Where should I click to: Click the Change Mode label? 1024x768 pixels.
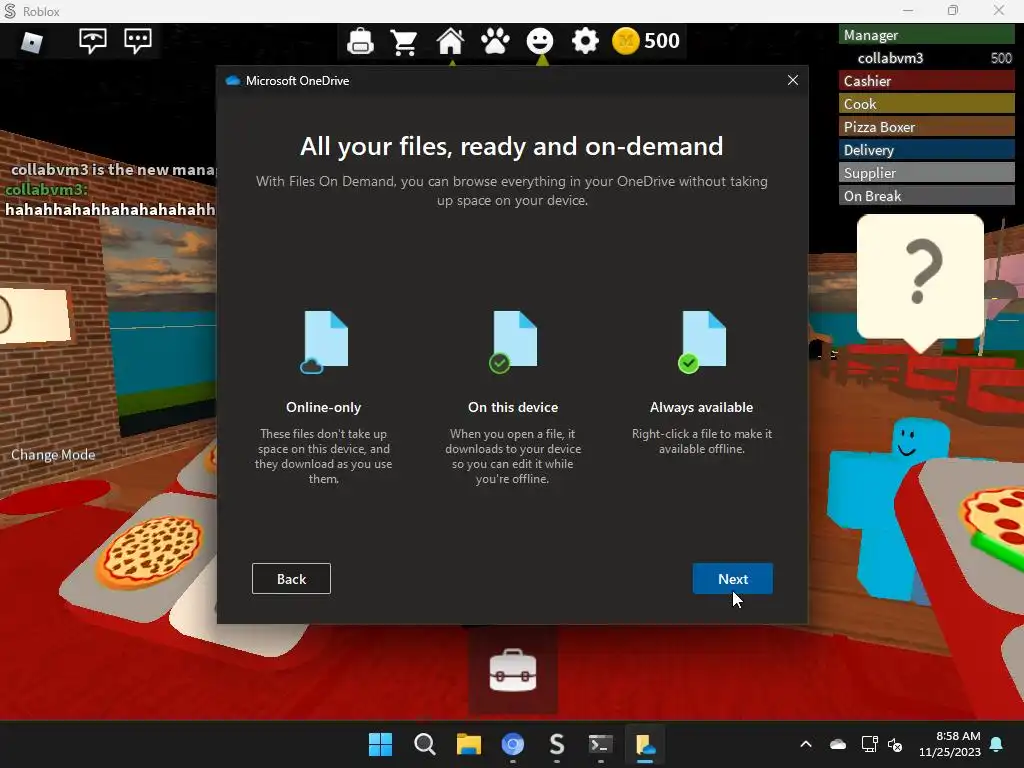[53, 455]
